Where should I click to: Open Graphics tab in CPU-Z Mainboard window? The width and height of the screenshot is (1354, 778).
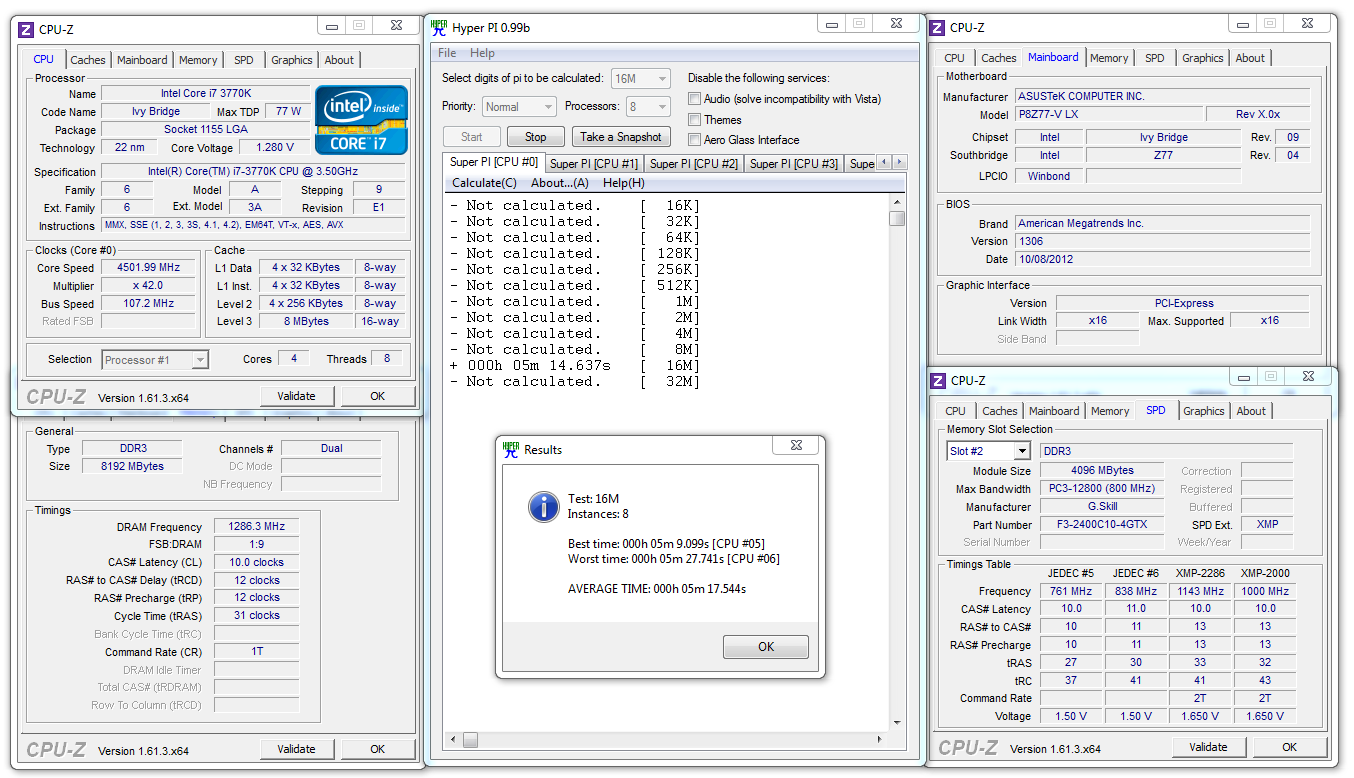click(x=1203, y=58)
